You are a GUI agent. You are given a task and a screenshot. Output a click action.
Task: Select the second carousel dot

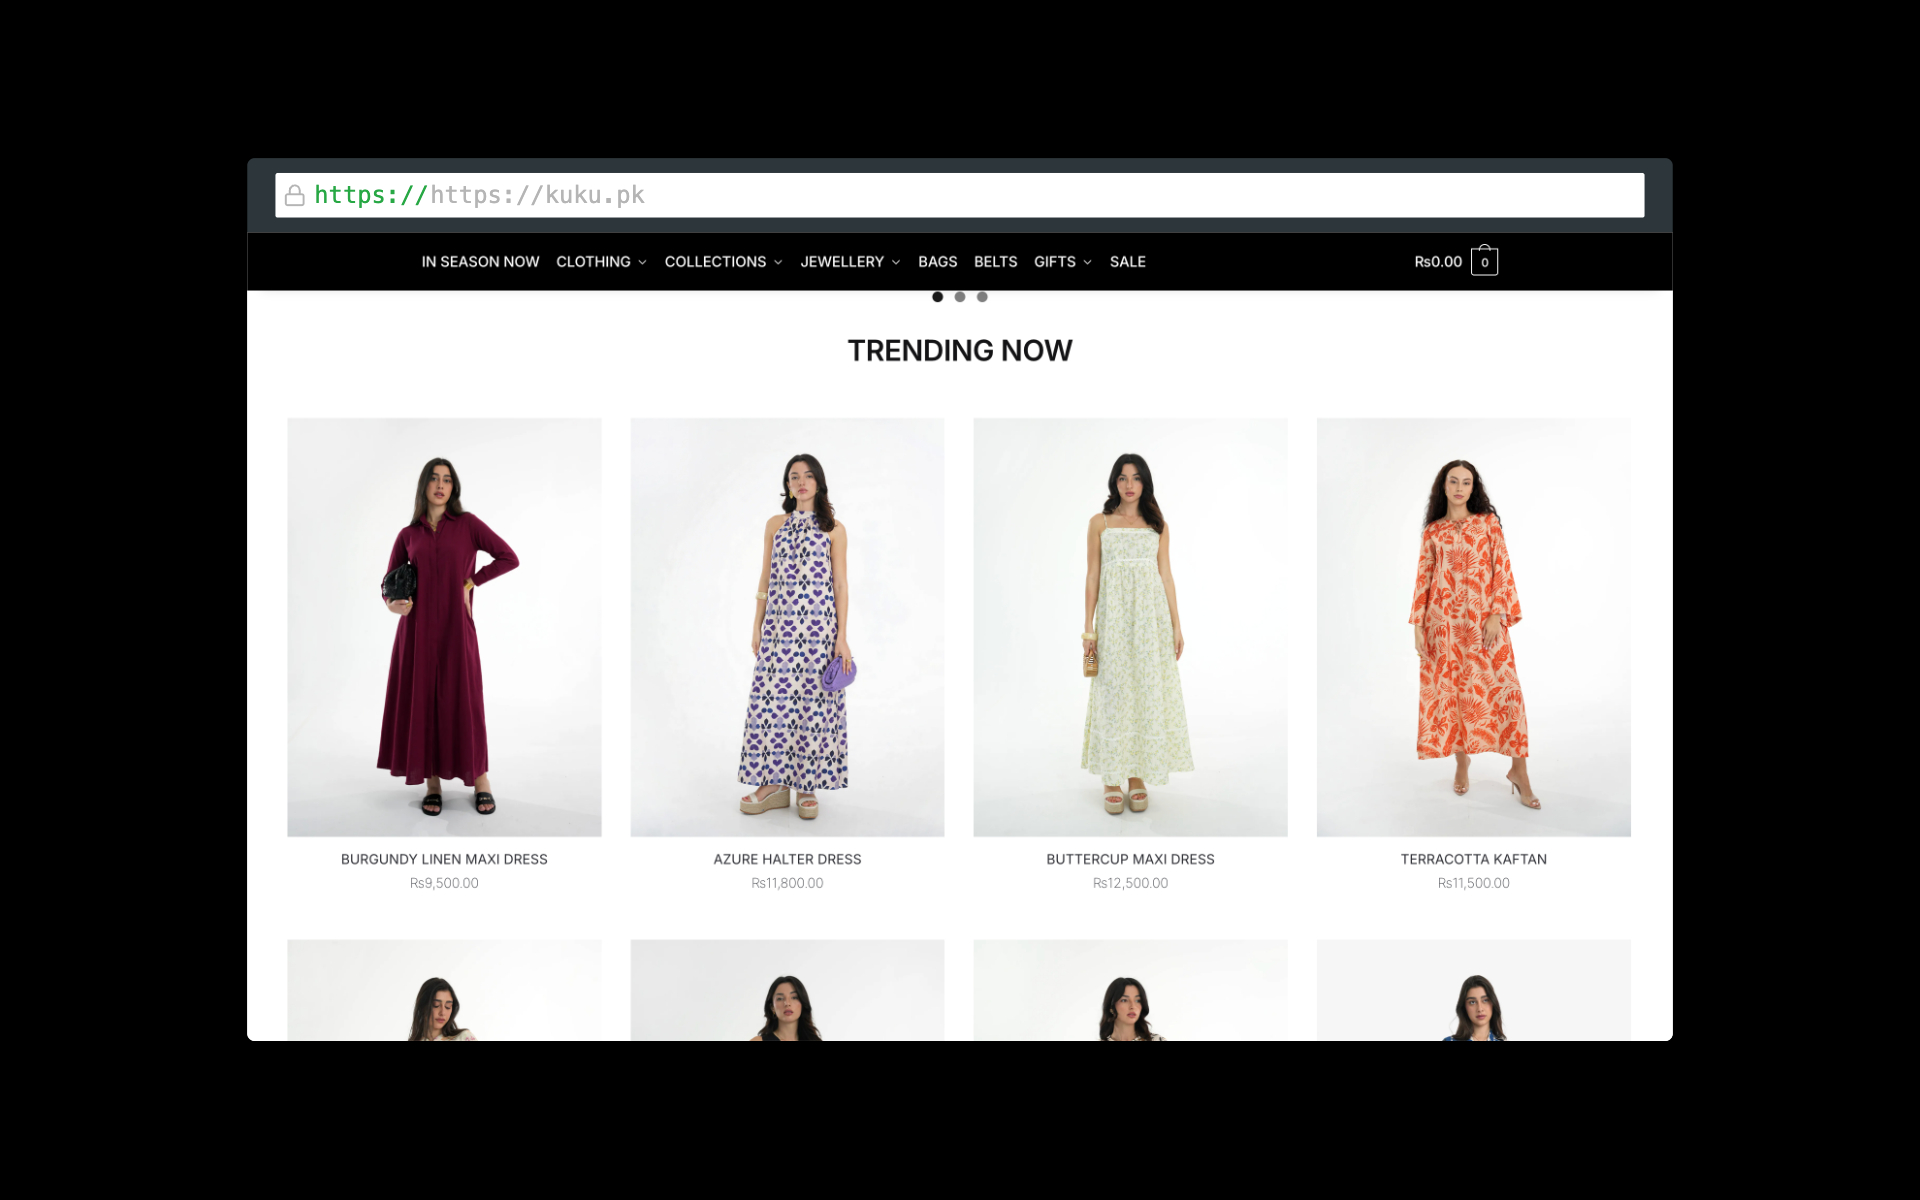click(960, 297)
